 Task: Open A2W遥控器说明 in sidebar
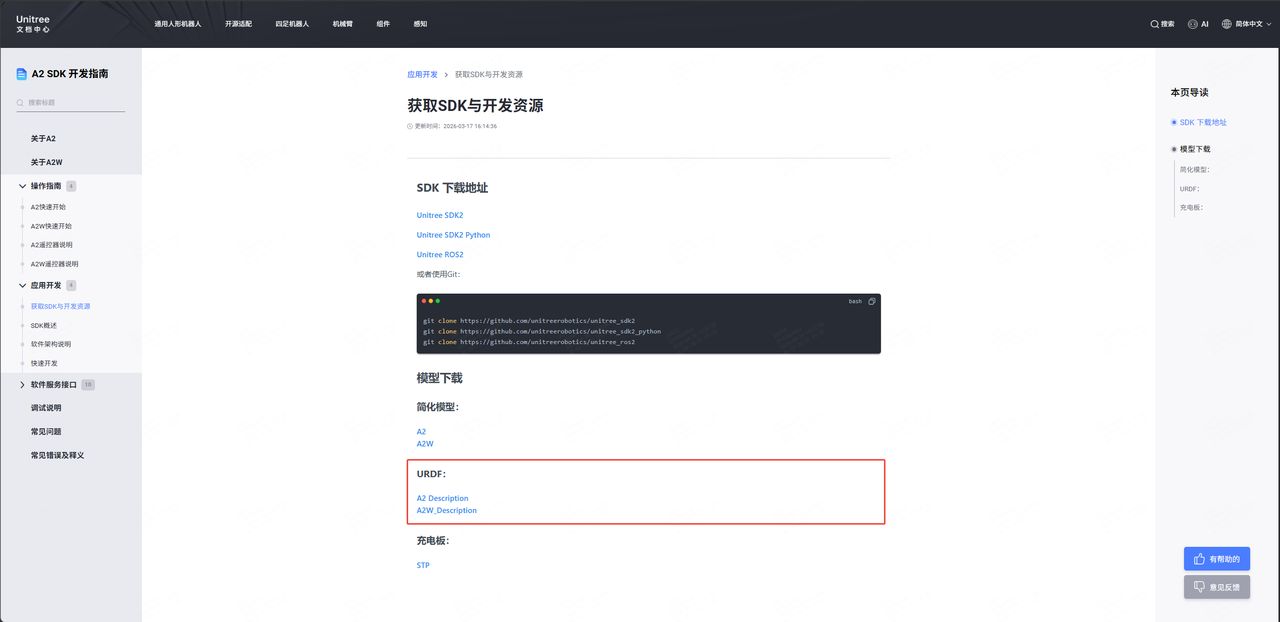(54, 264)
